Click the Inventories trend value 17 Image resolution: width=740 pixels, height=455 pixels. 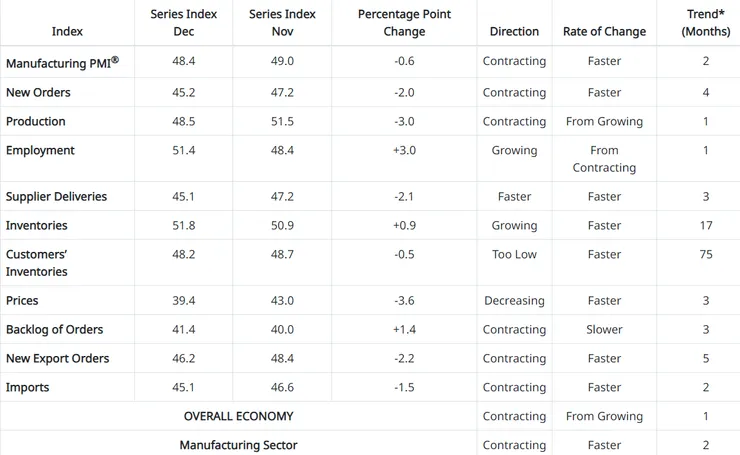[706, 226]
